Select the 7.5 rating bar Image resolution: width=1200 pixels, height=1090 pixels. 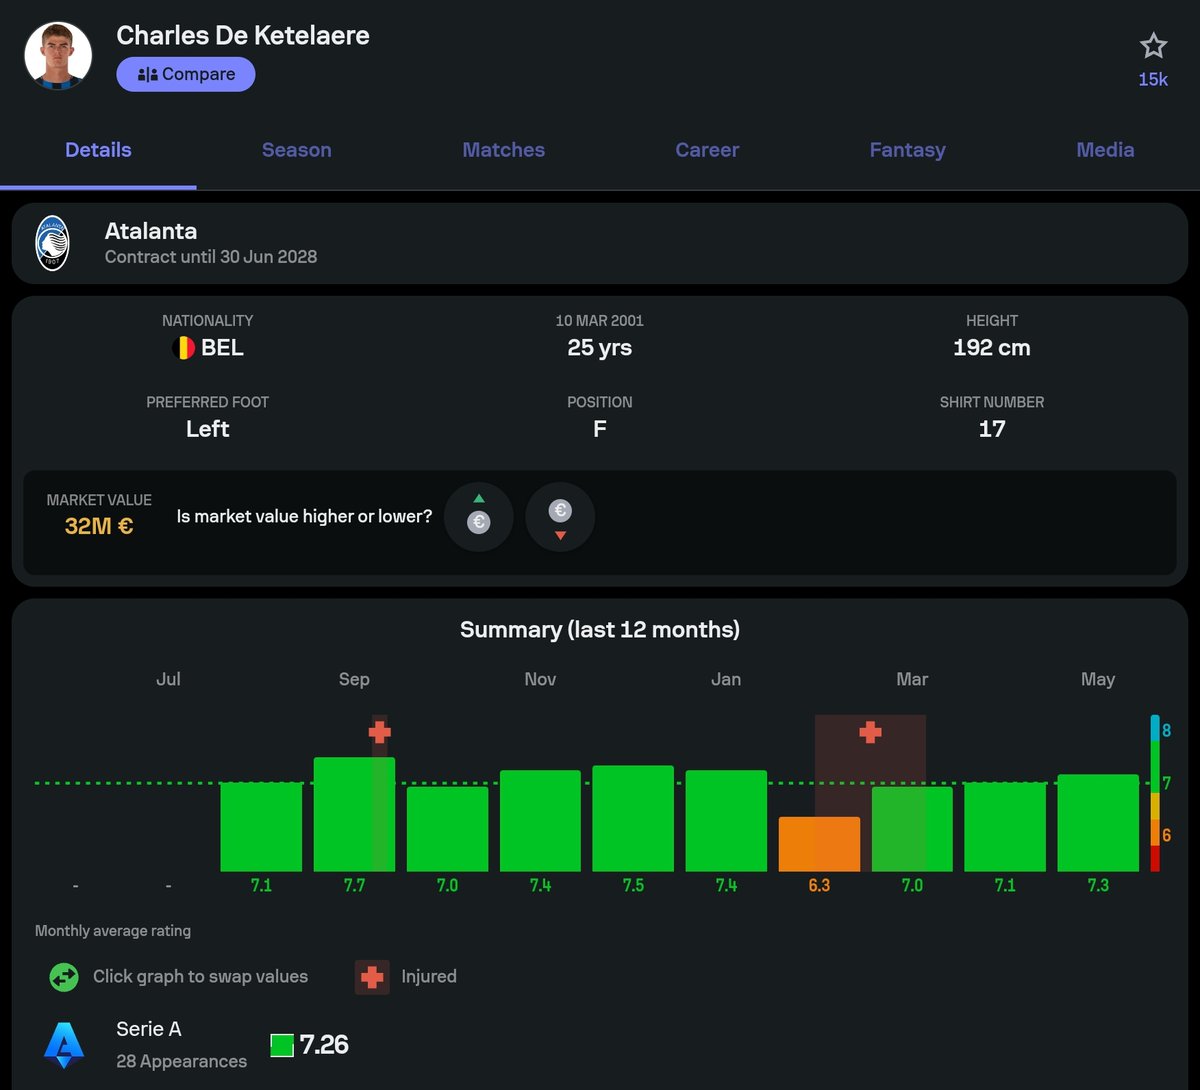pos(633,818)
